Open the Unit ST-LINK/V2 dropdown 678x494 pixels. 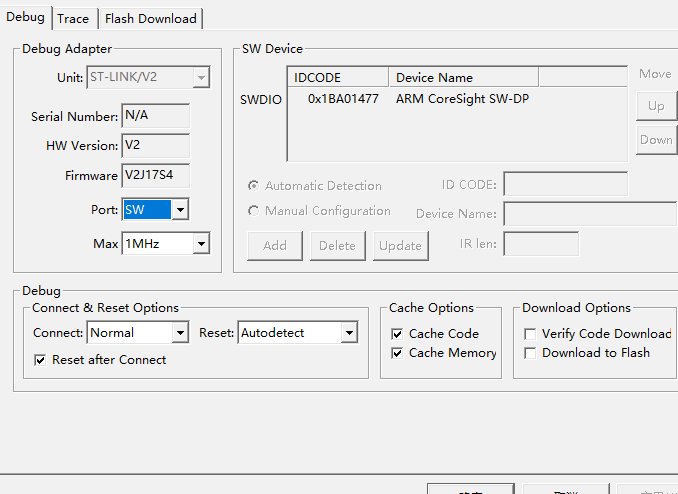[x=149, y=77]
